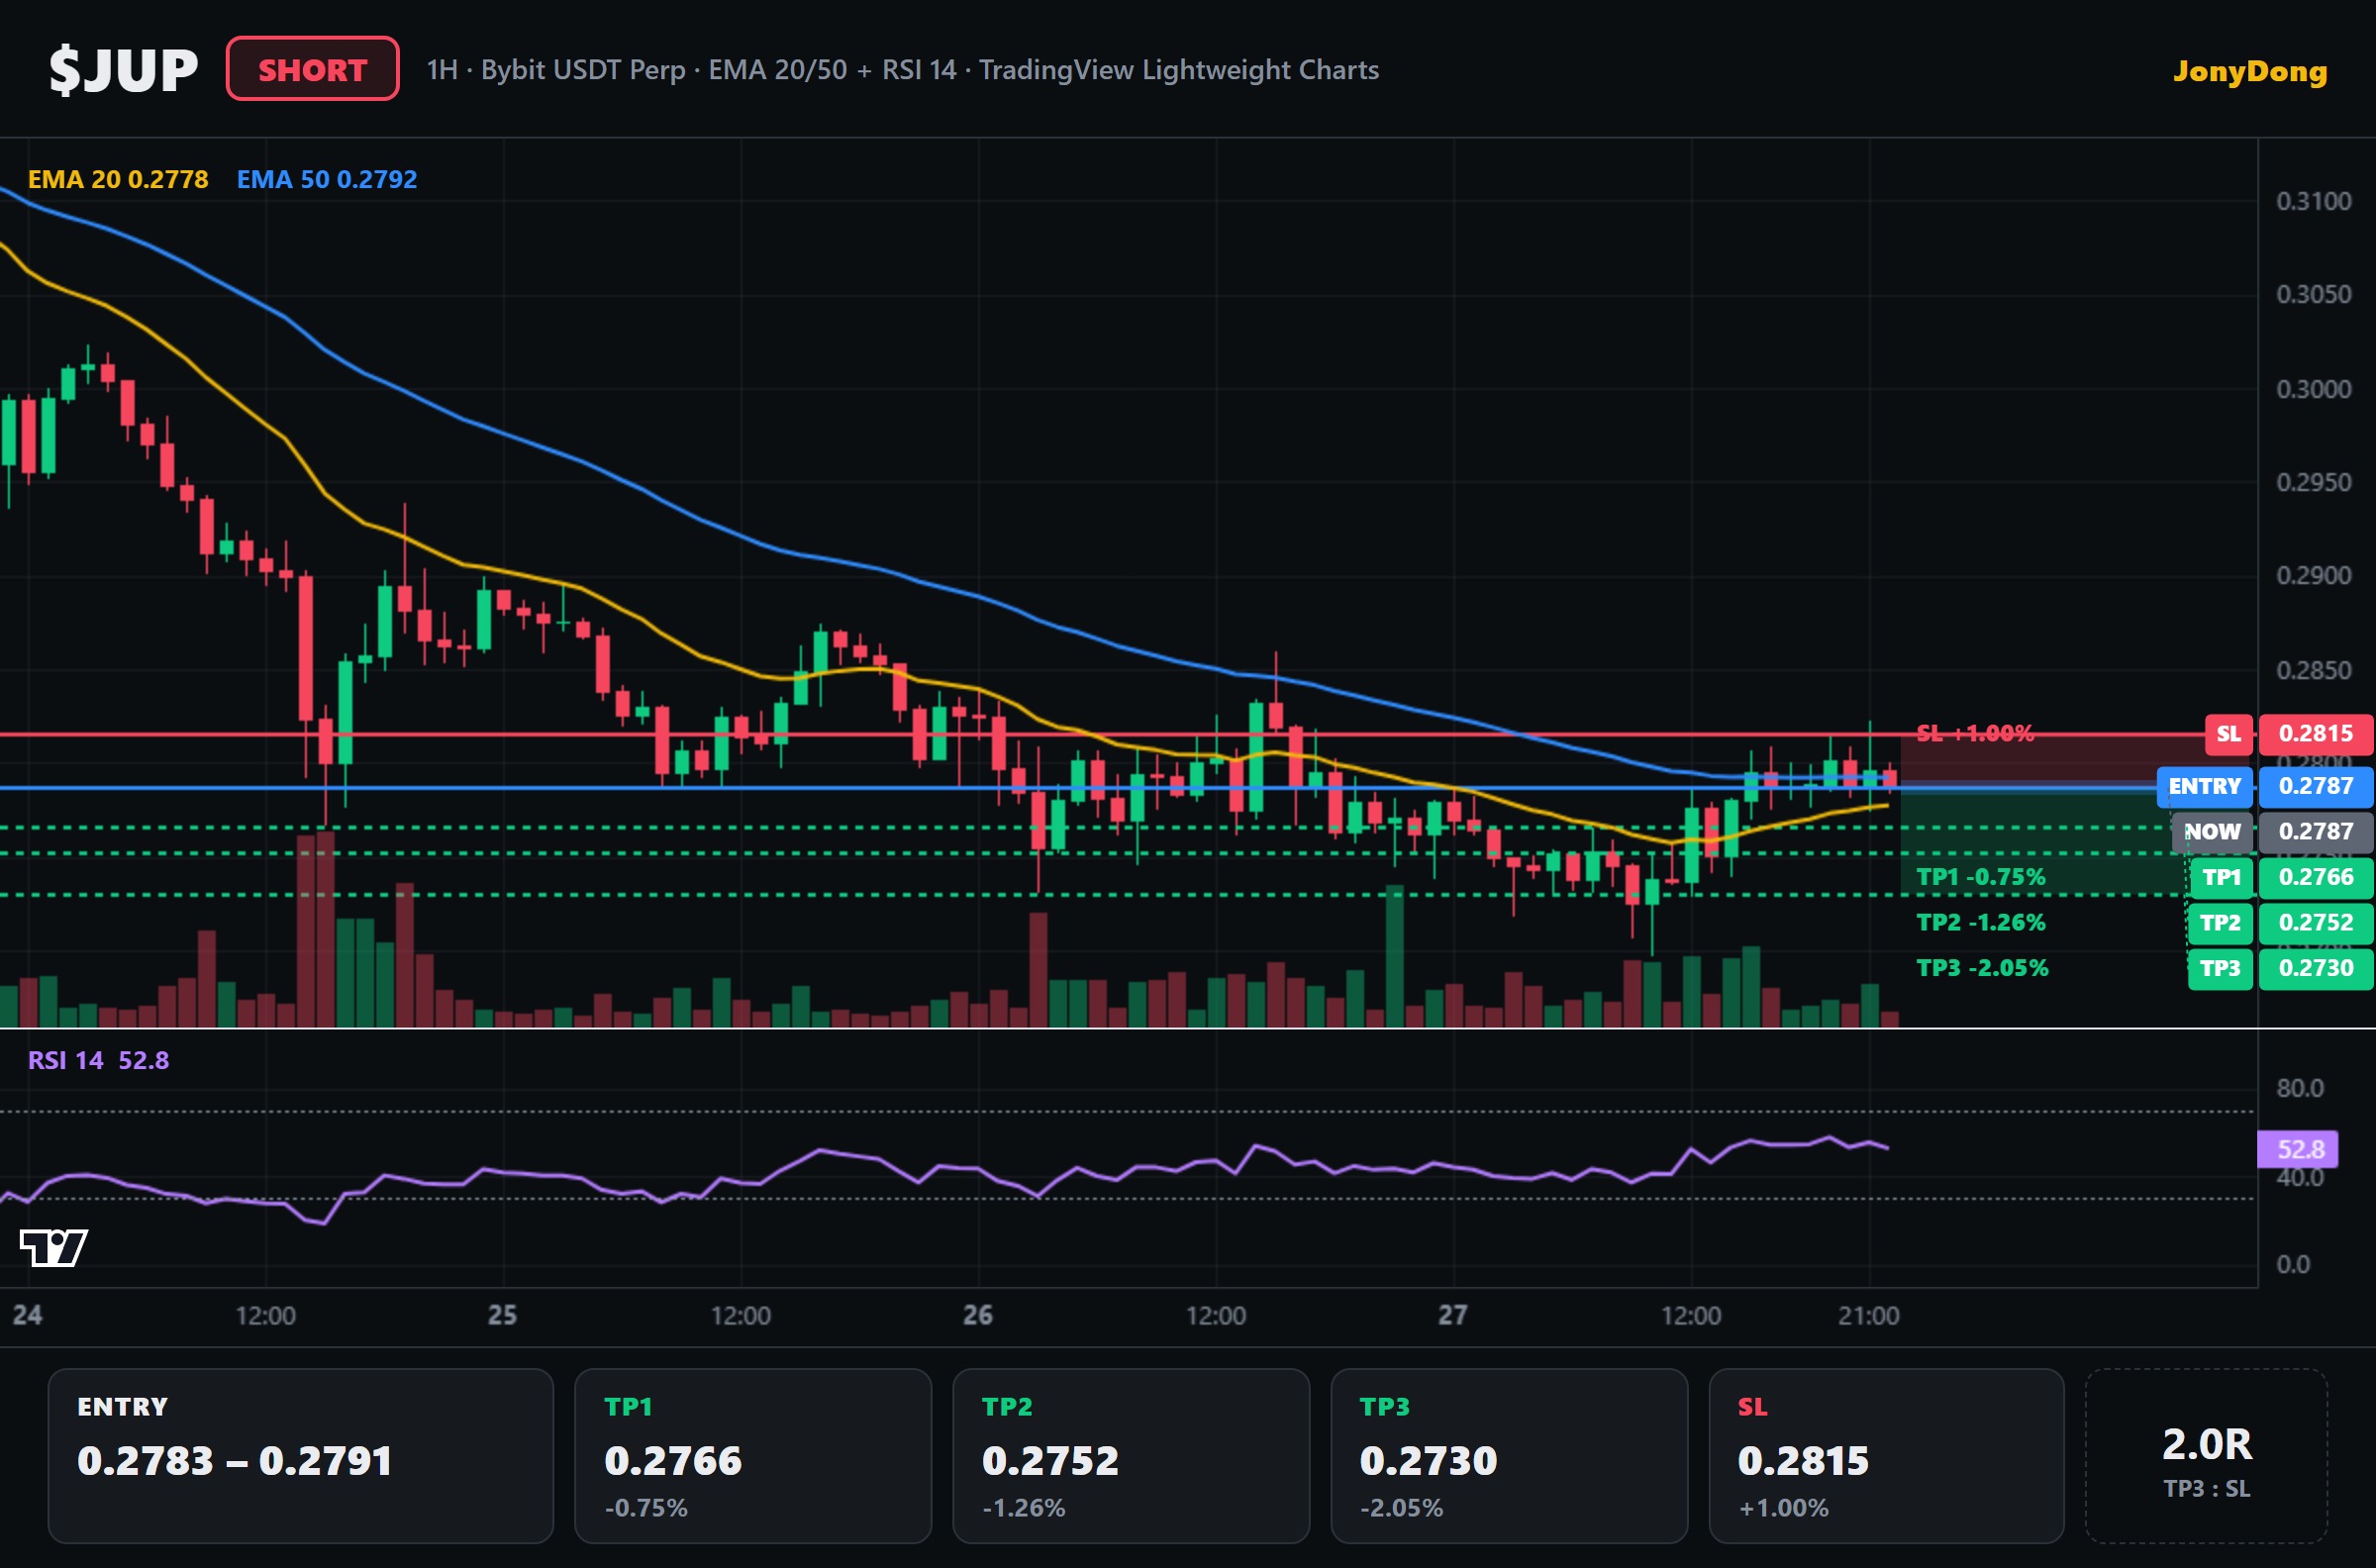Click the chart subtitle 1H Bybit text
The width and height of the screenshot is (2376, 1568).
coord(902,70)
